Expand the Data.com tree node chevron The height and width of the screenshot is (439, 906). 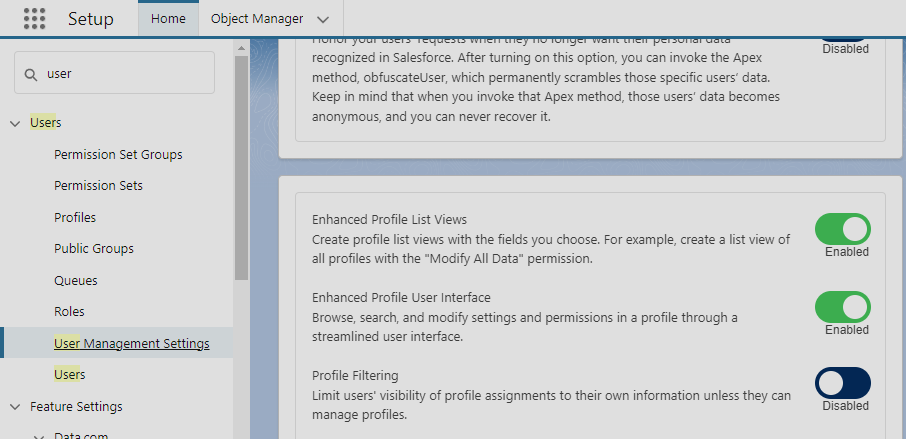point(39,436)
